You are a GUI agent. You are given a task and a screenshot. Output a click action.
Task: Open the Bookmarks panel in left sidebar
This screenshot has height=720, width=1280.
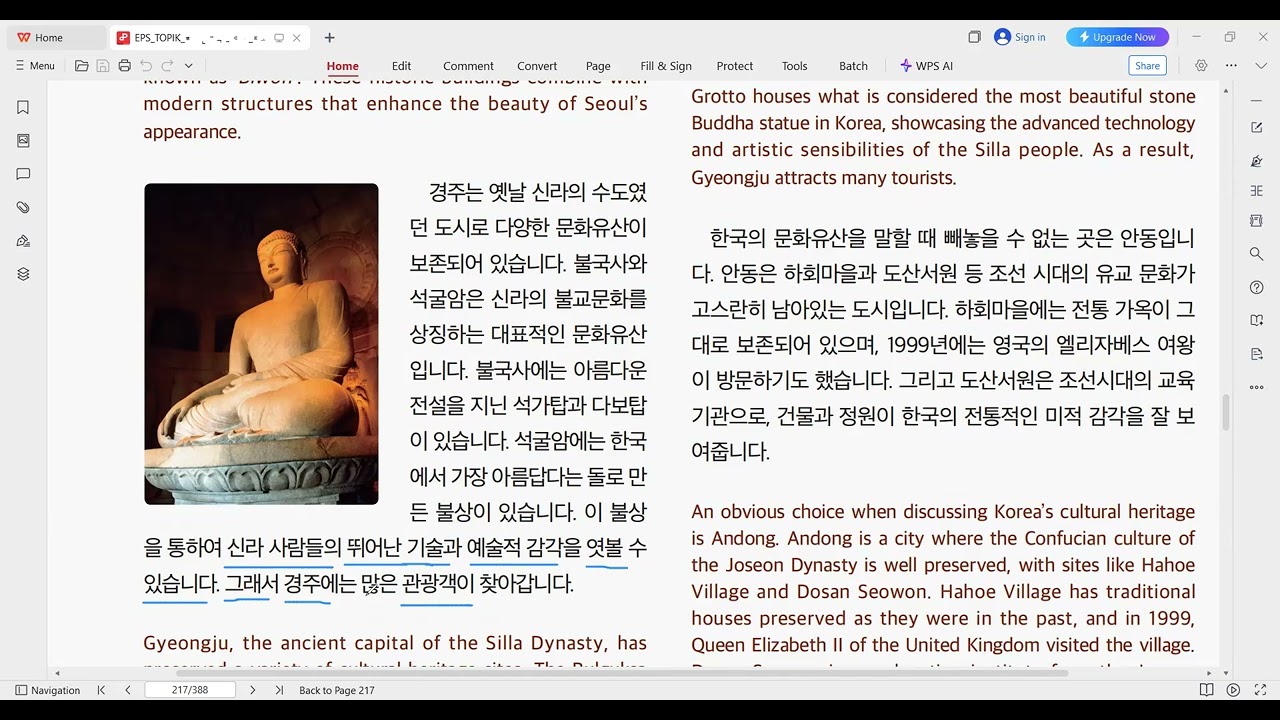click(23, 107)
